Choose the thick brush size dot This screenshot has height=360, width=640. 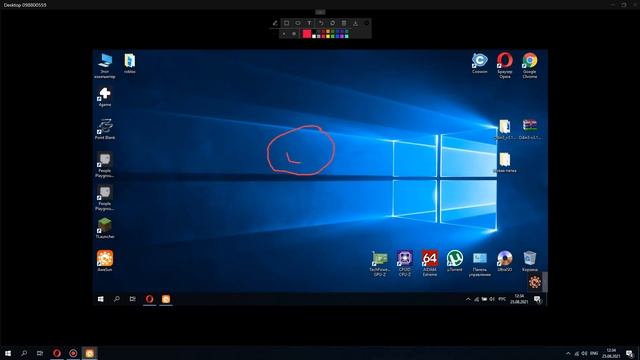pos(294,33)
